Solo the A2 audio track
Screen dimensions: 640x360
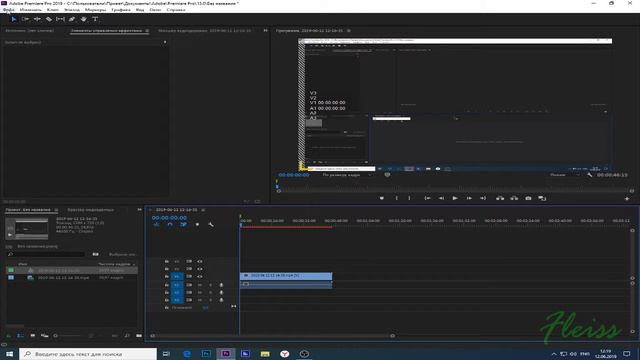point(211,293)
